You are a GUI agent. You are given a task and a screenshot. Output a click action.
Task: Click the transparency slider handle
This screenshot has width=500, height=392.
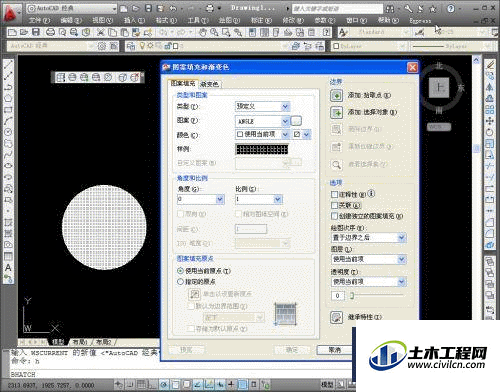click(352, 295)
